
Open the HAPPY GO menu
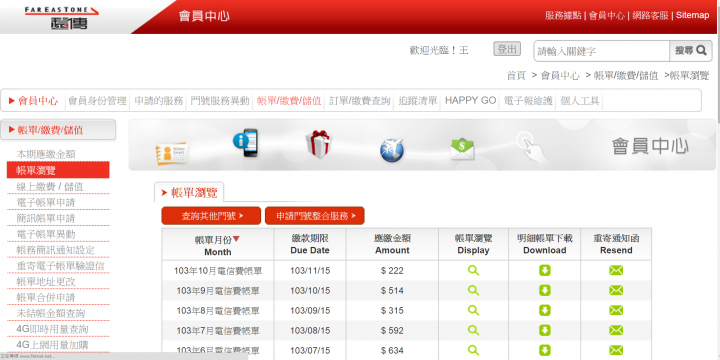pos(471,101)
